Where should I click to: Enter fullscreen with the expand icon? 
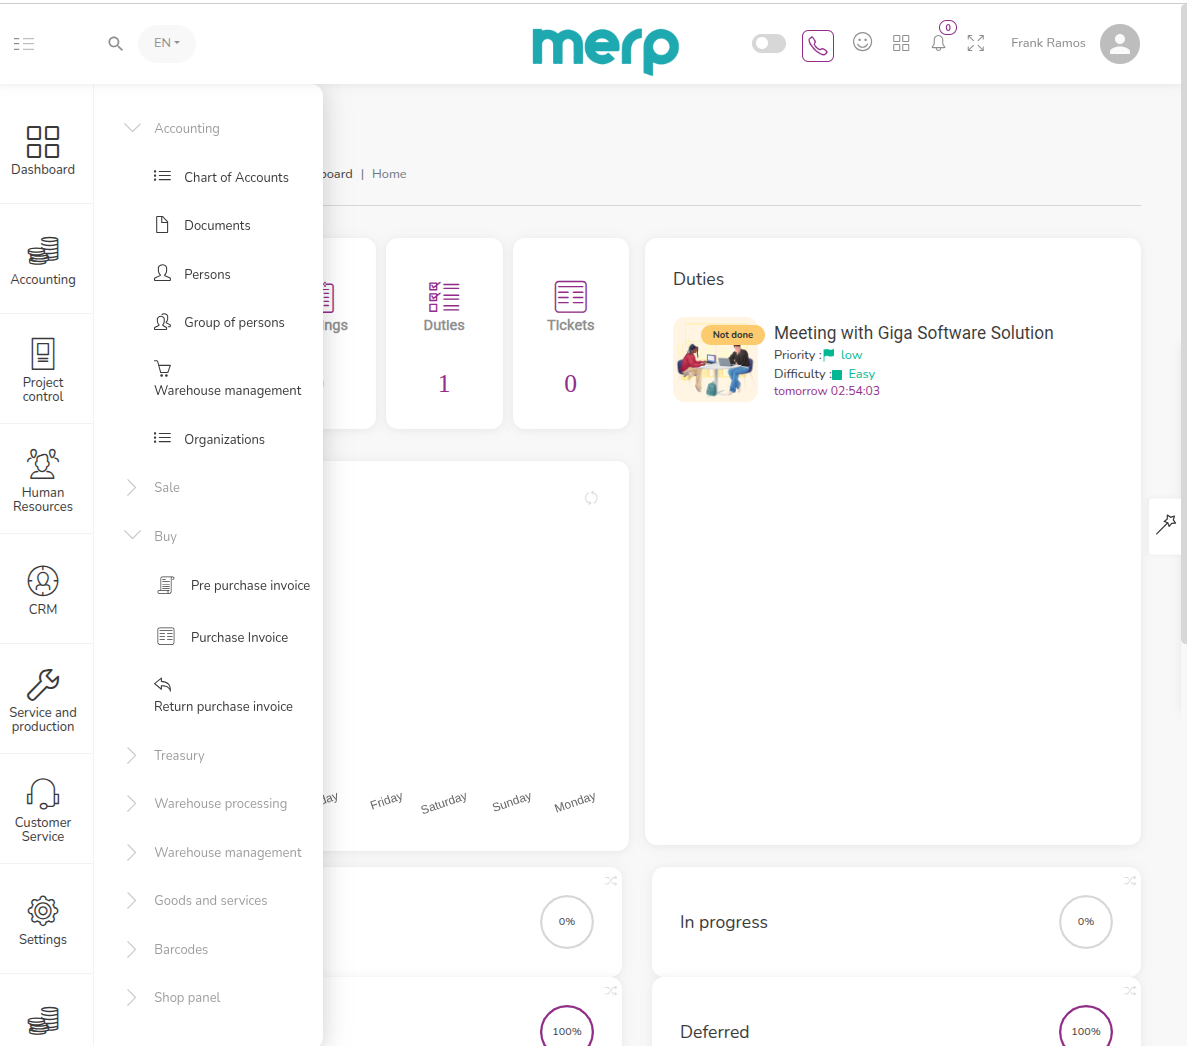(976, 43)
